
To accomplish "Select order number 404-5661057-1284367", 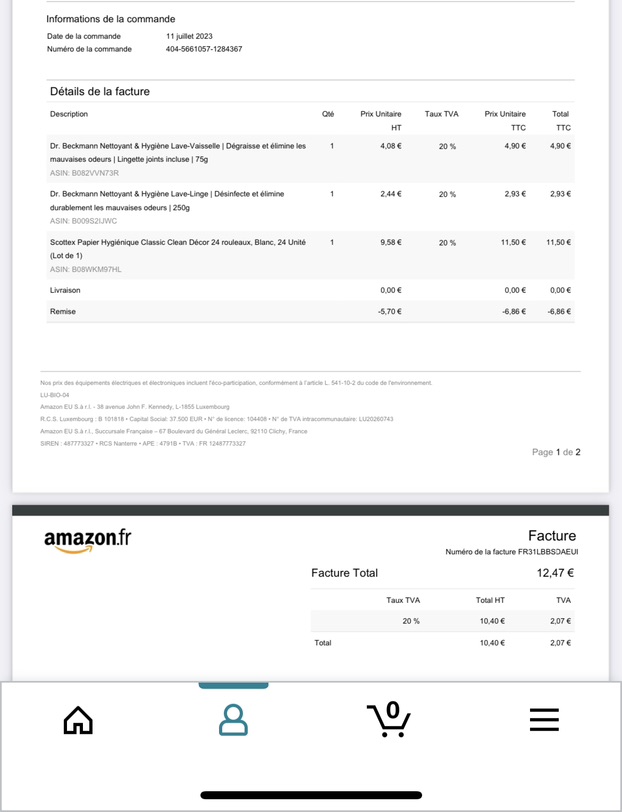I will (204, 49).
